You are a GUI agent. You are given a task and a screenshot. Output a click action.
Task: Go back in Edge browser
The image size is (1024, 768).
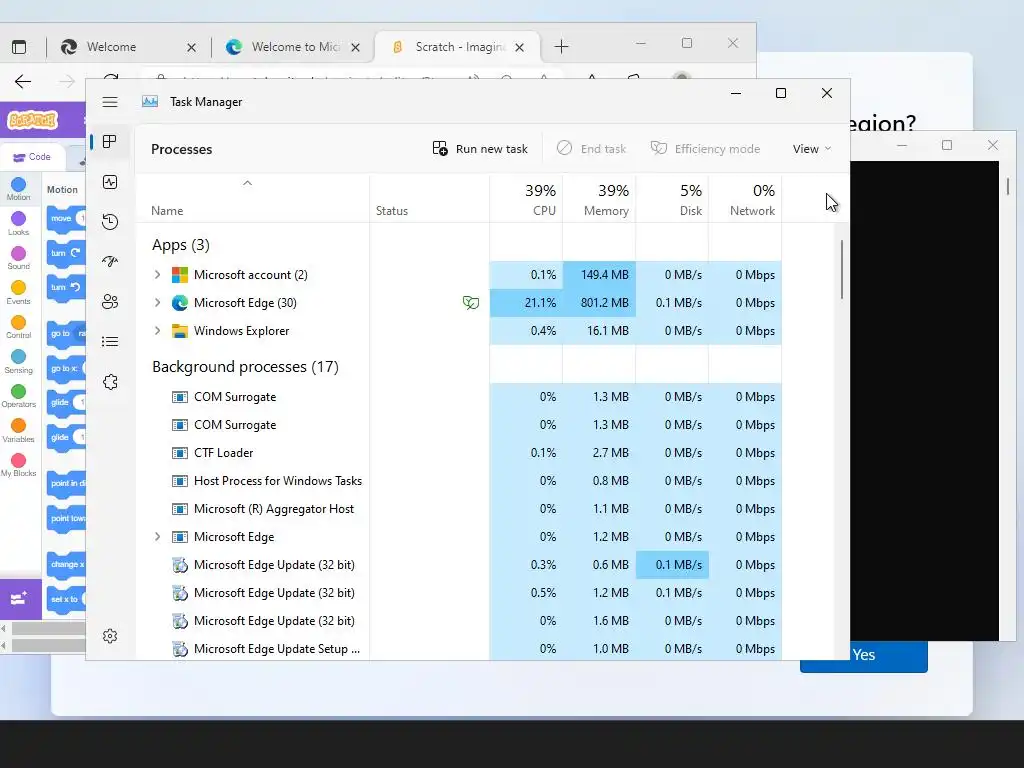point(23,82)
